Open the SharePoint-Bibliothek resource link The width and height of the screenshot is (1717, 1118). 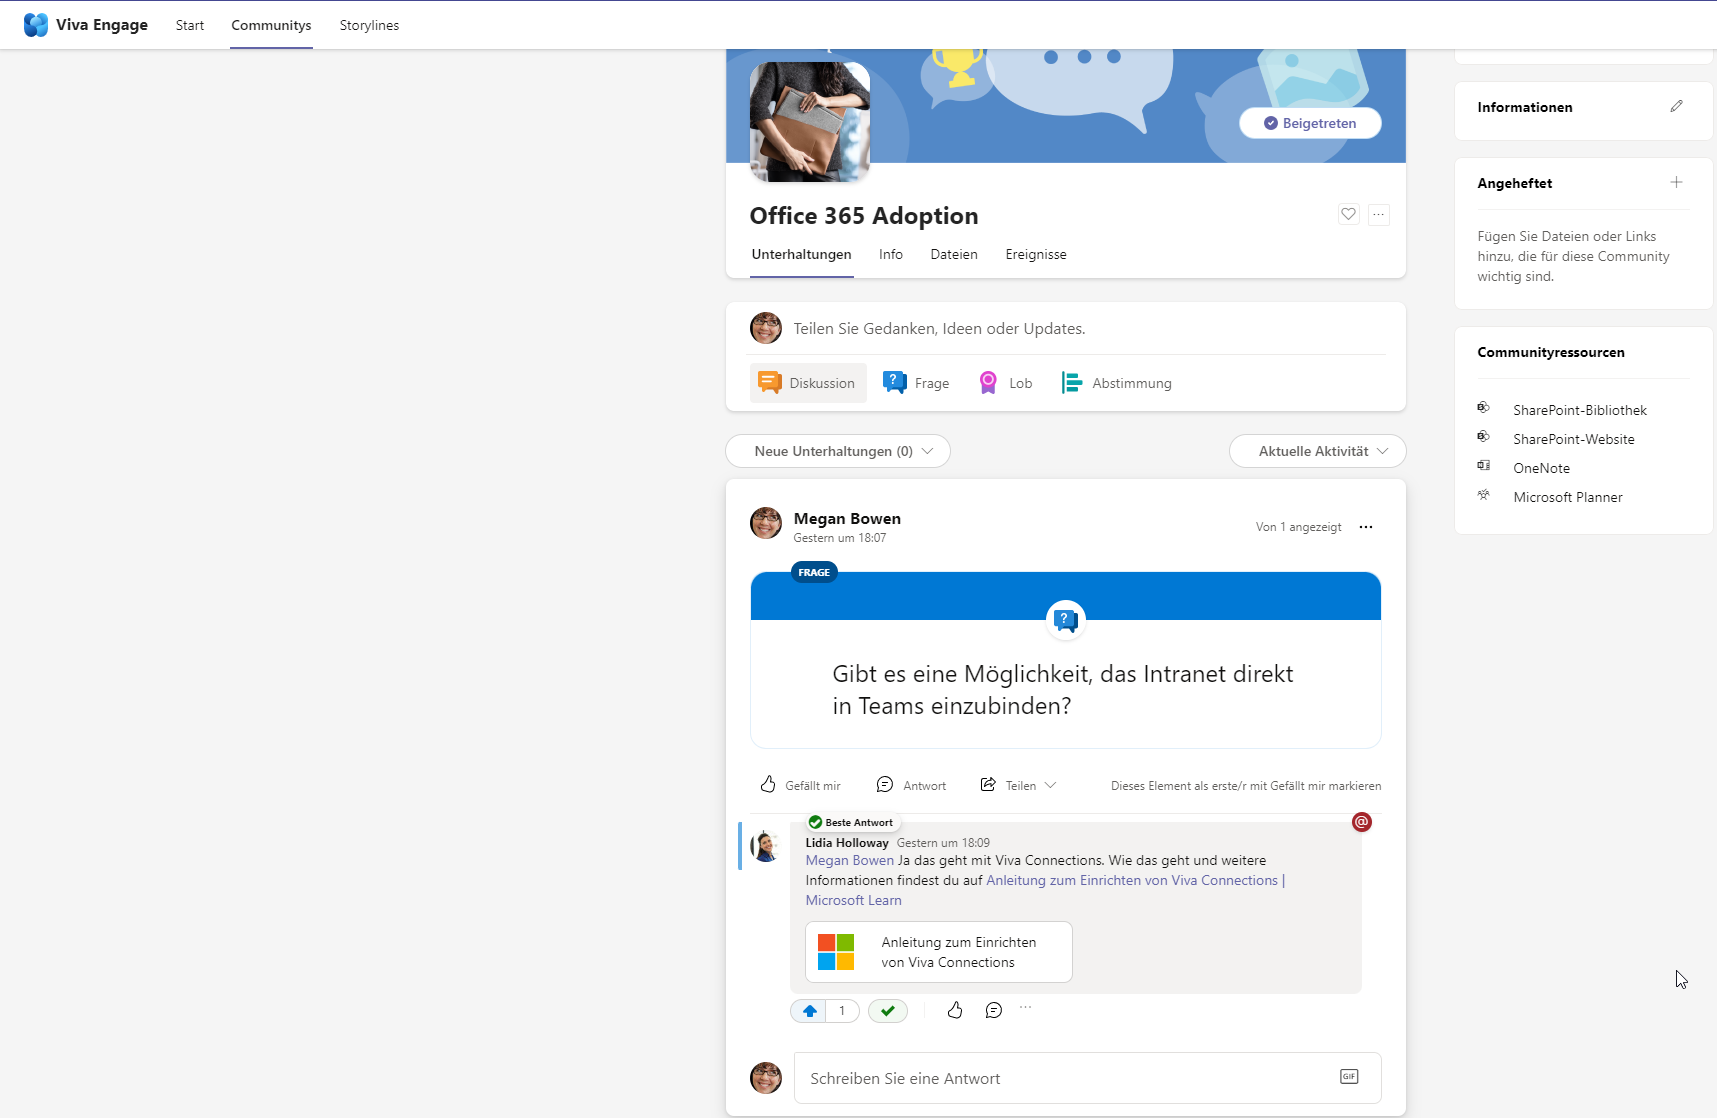tap(1579, 410)
